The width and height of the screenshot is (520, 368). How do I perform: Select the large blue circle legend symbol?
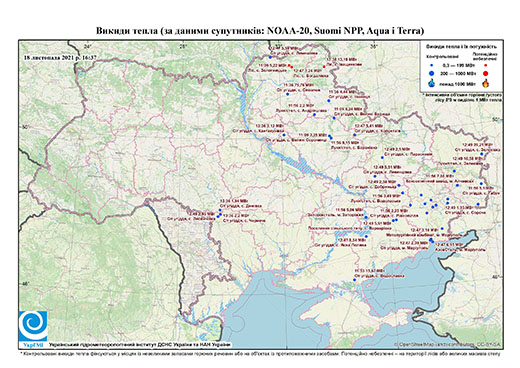point(432,73)
